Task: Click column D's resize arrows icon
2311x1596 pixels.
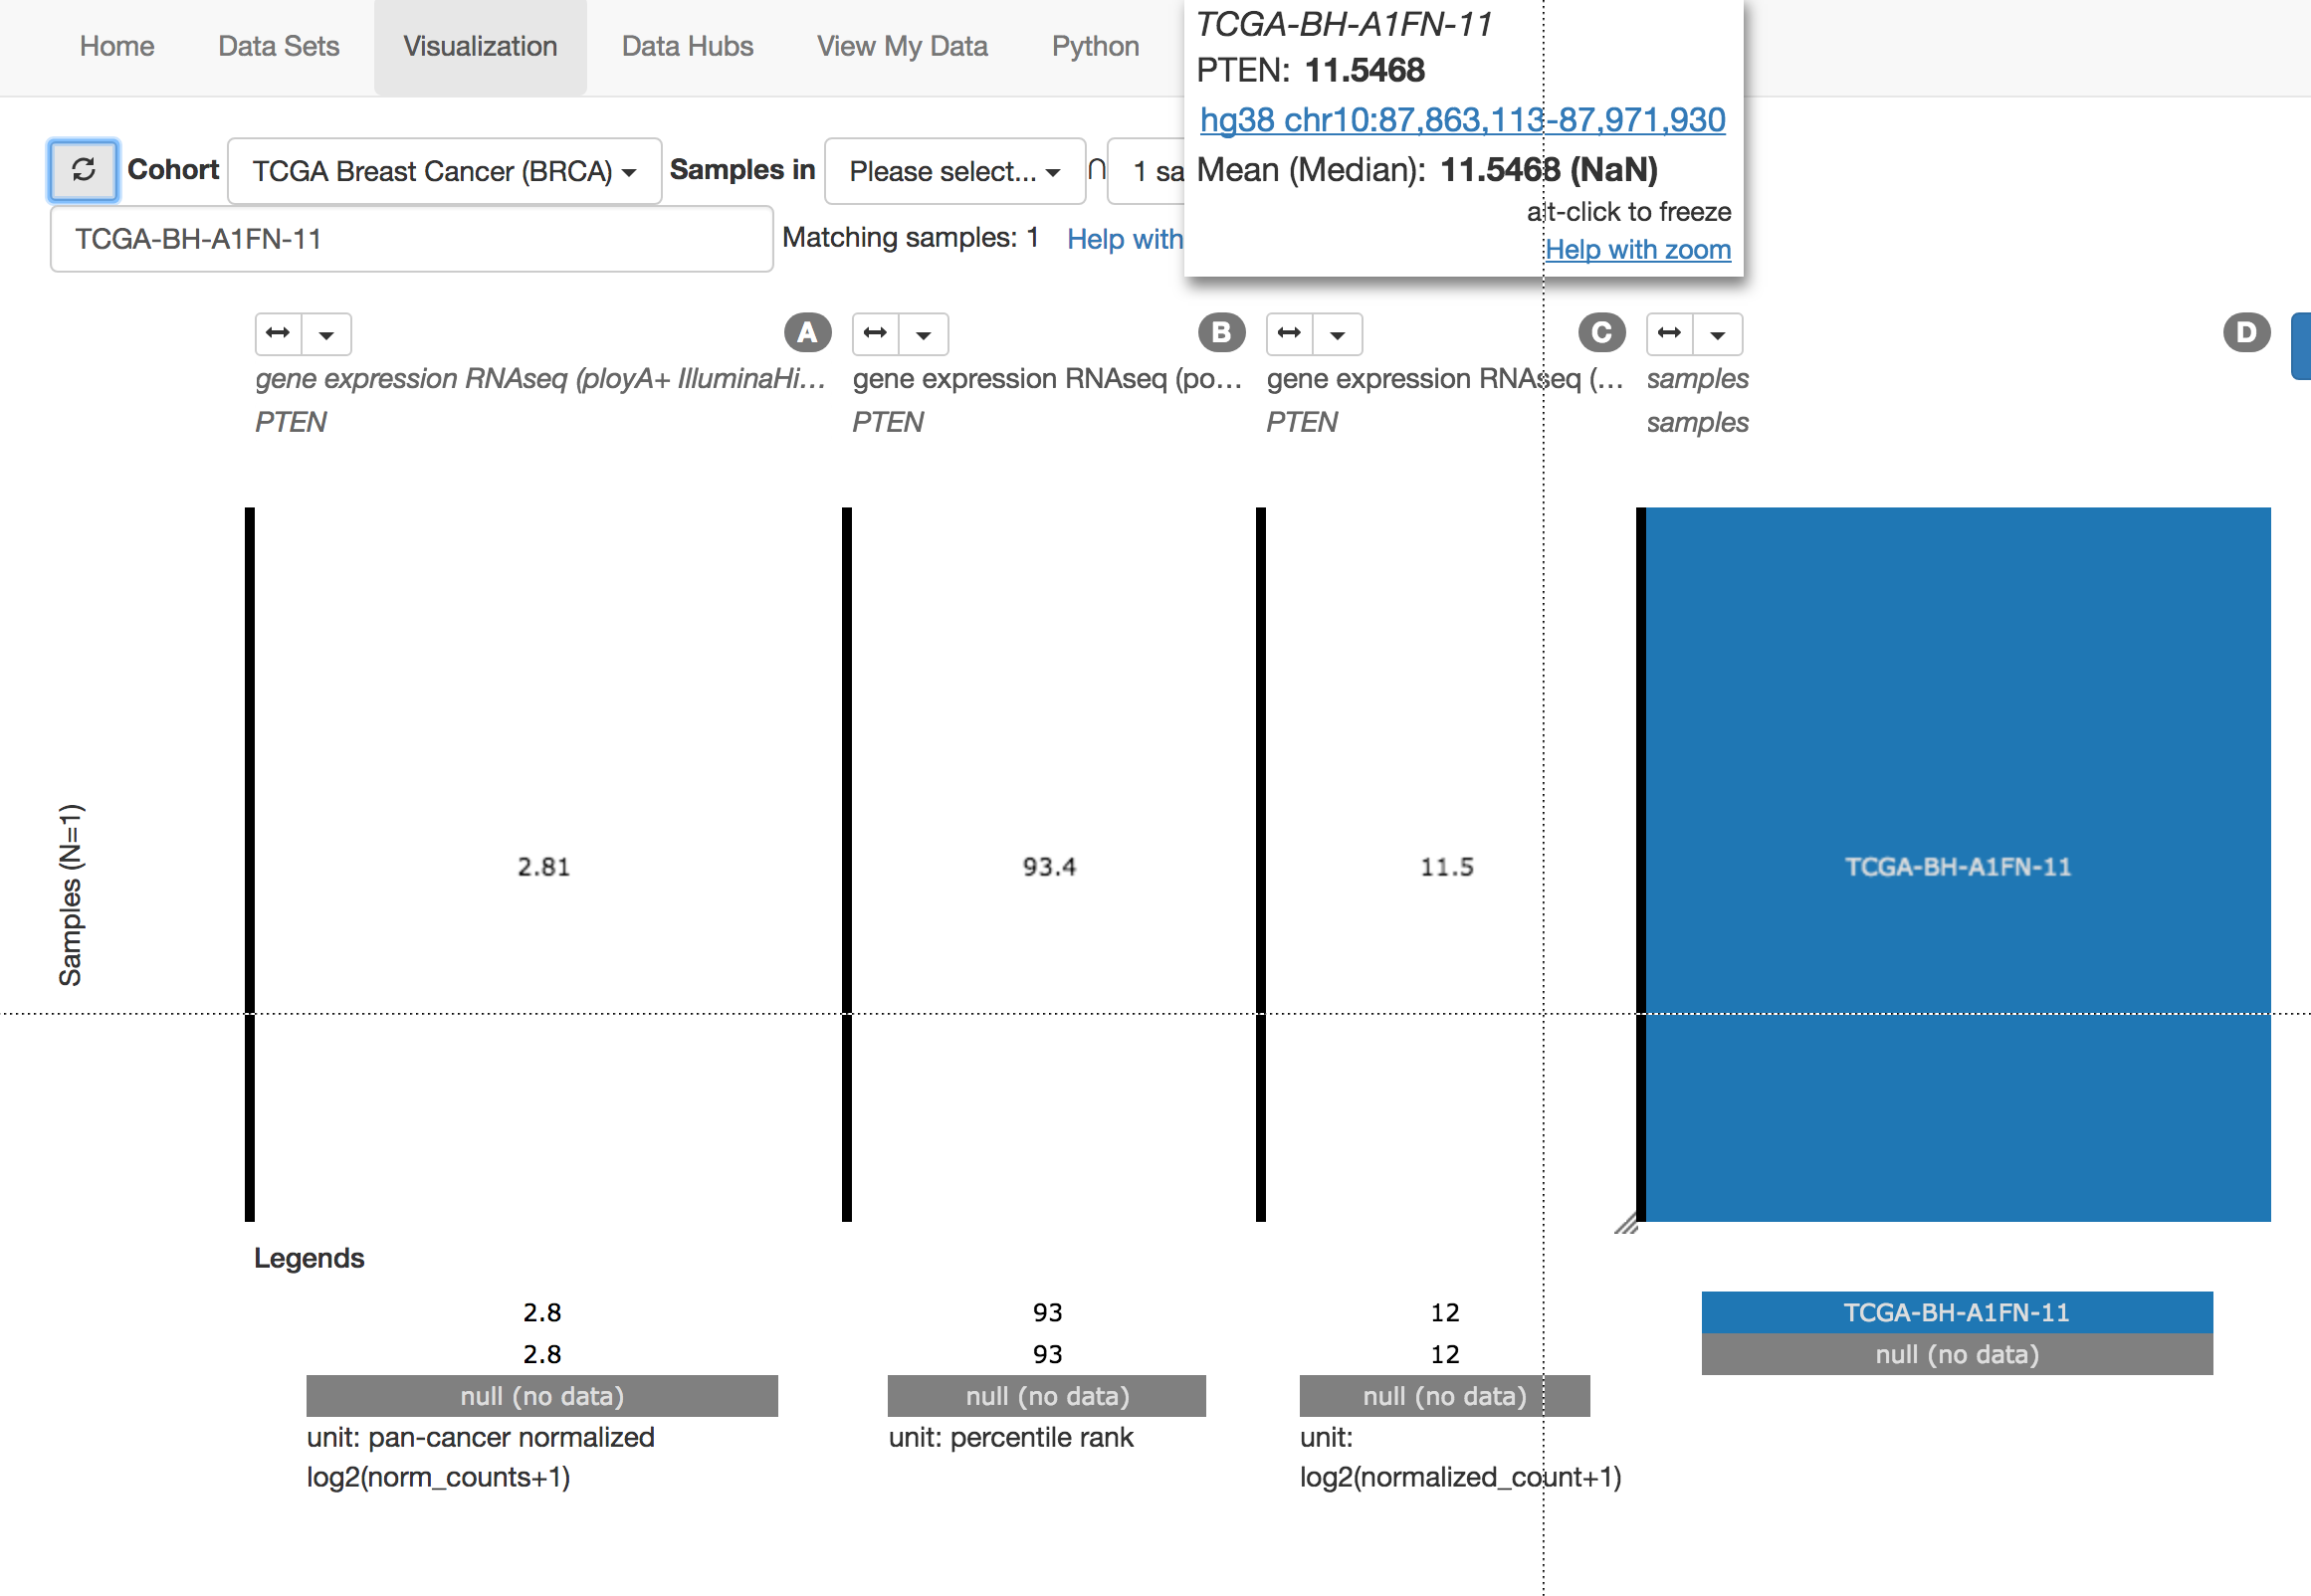Action: pos(1670,333)
